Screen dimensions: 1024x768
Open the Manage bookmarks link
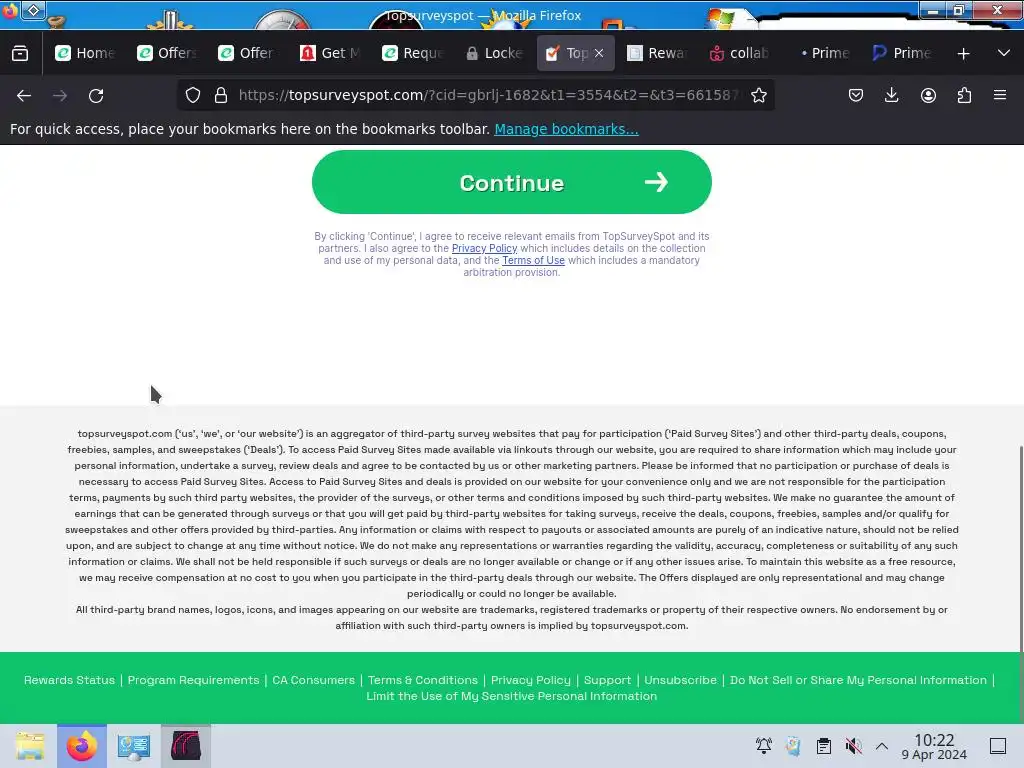[566, 129]
